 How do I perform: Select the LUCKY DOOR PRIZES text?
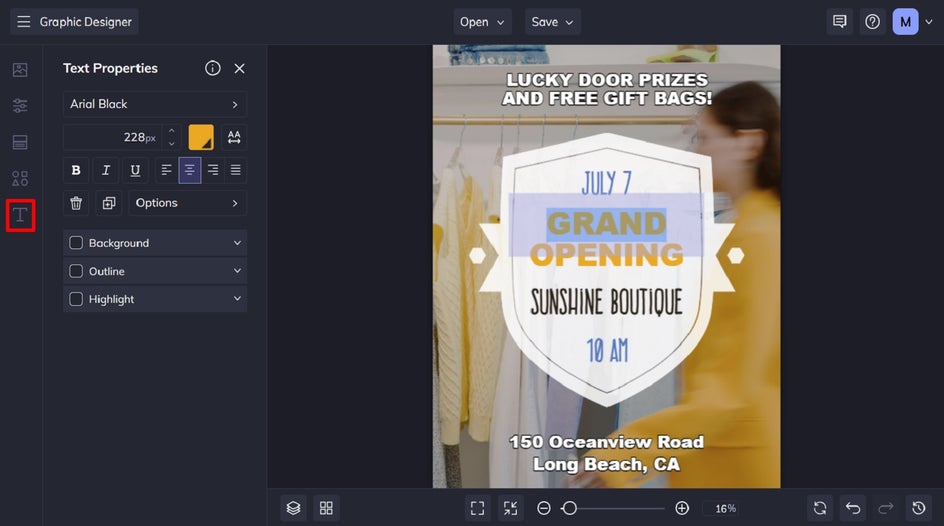pyautogui.click(x=607, y=89)
